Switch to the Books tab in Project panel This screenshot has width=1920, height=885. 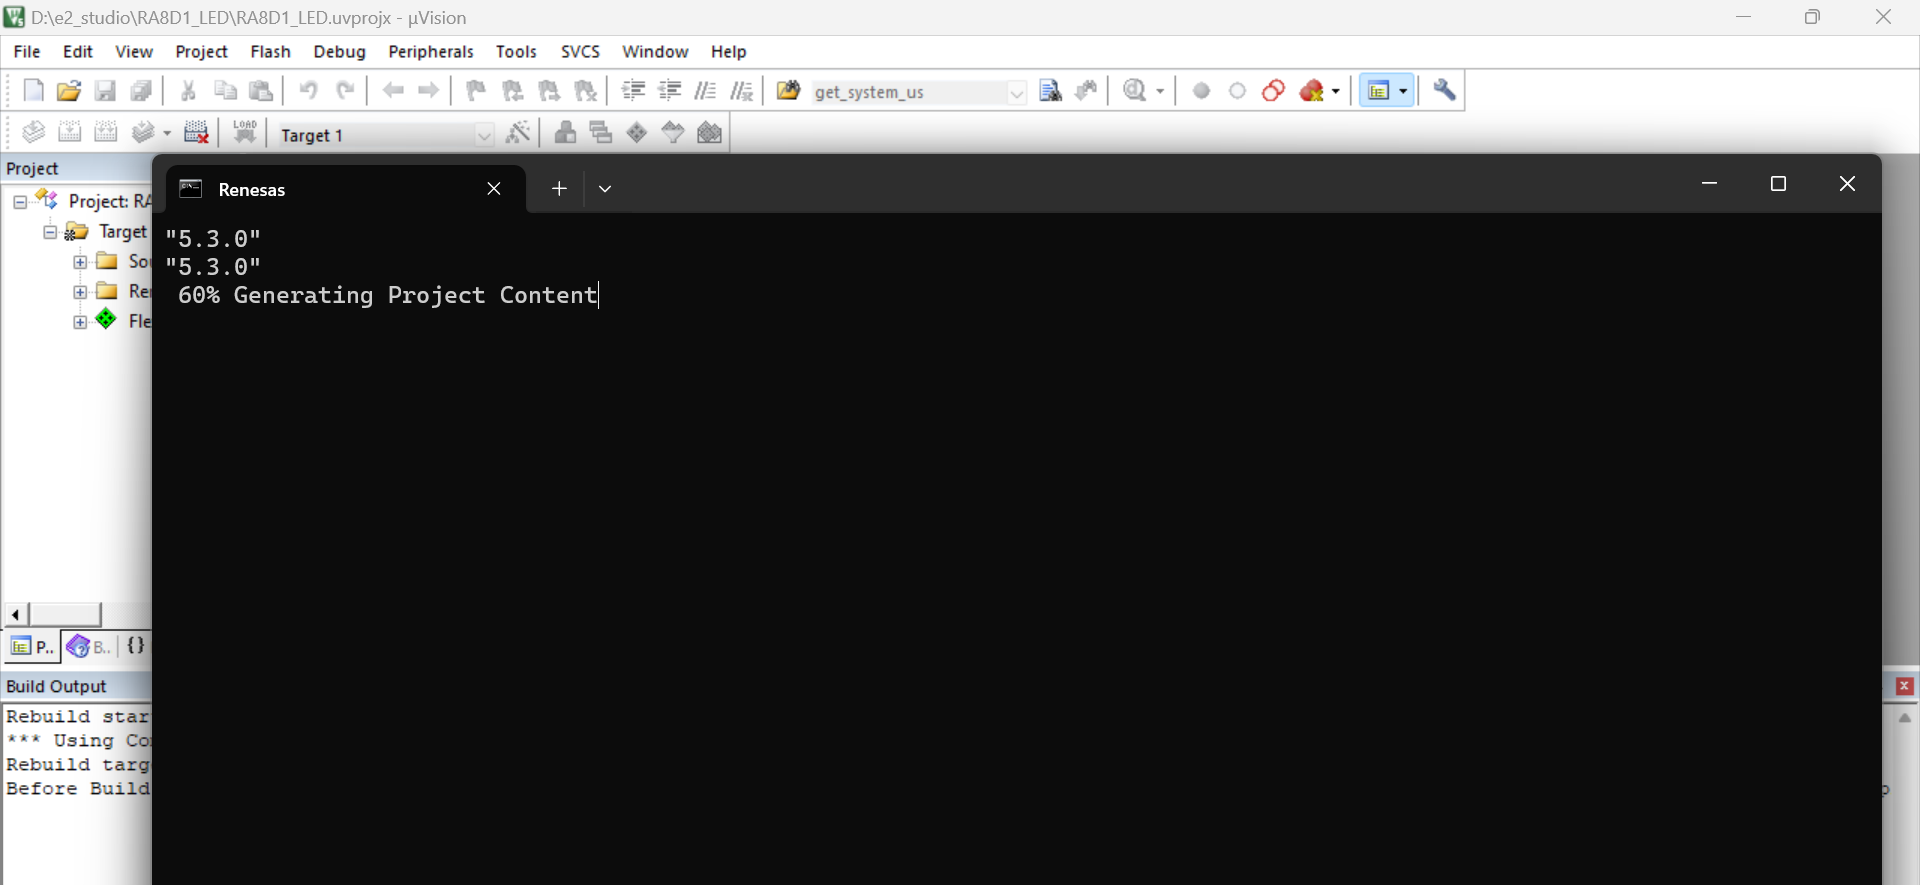tap(88, 647)
